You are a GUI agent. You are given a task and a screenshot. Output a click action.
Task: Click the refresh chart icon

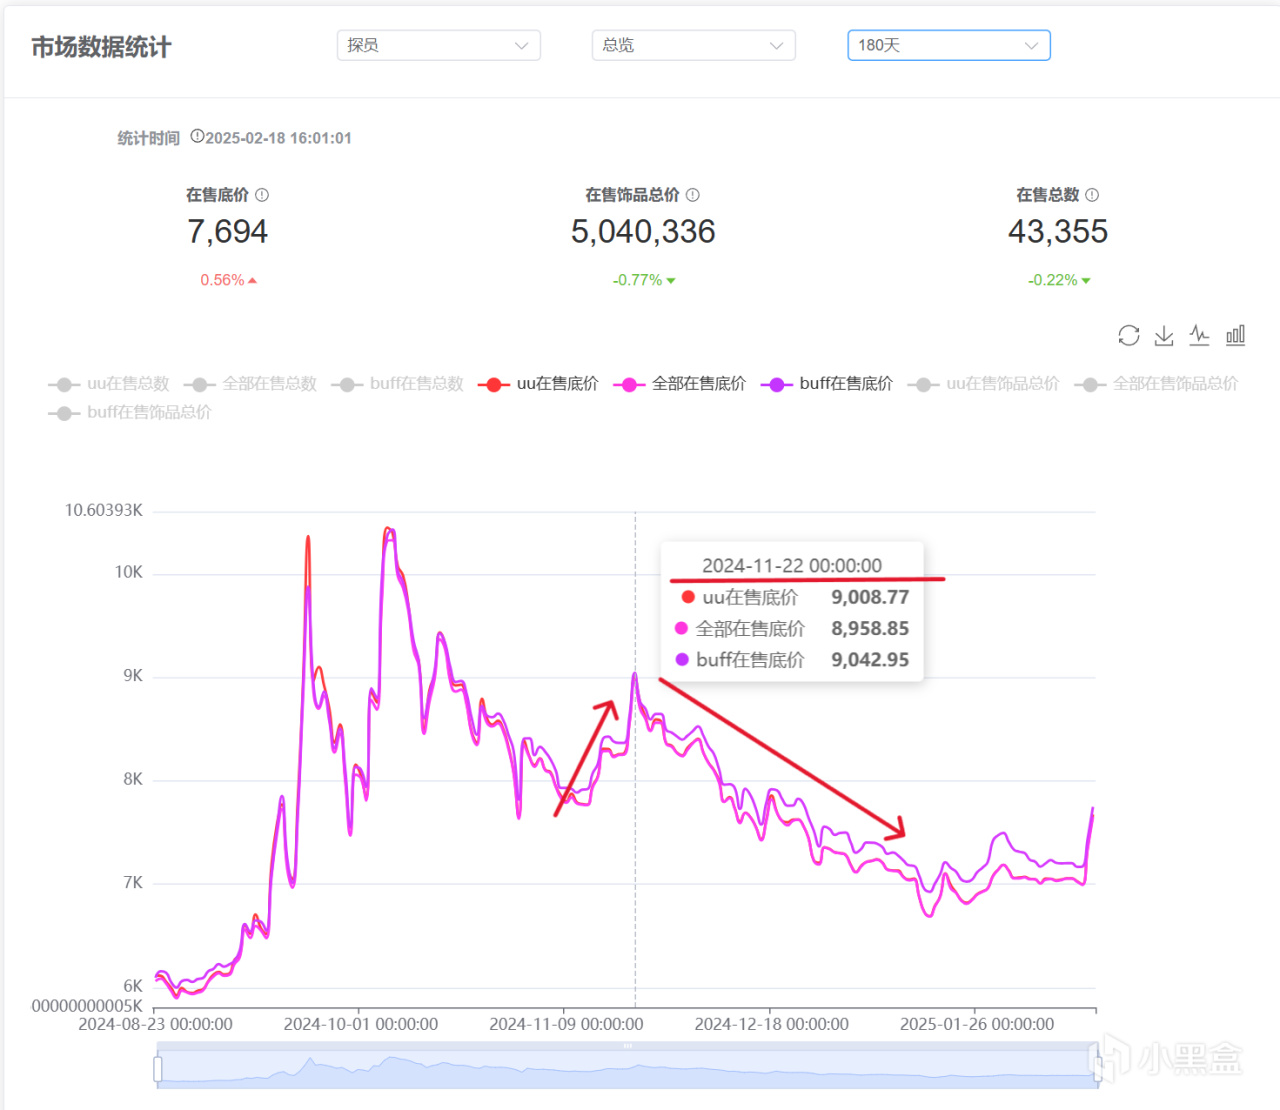pos(1129,336)
